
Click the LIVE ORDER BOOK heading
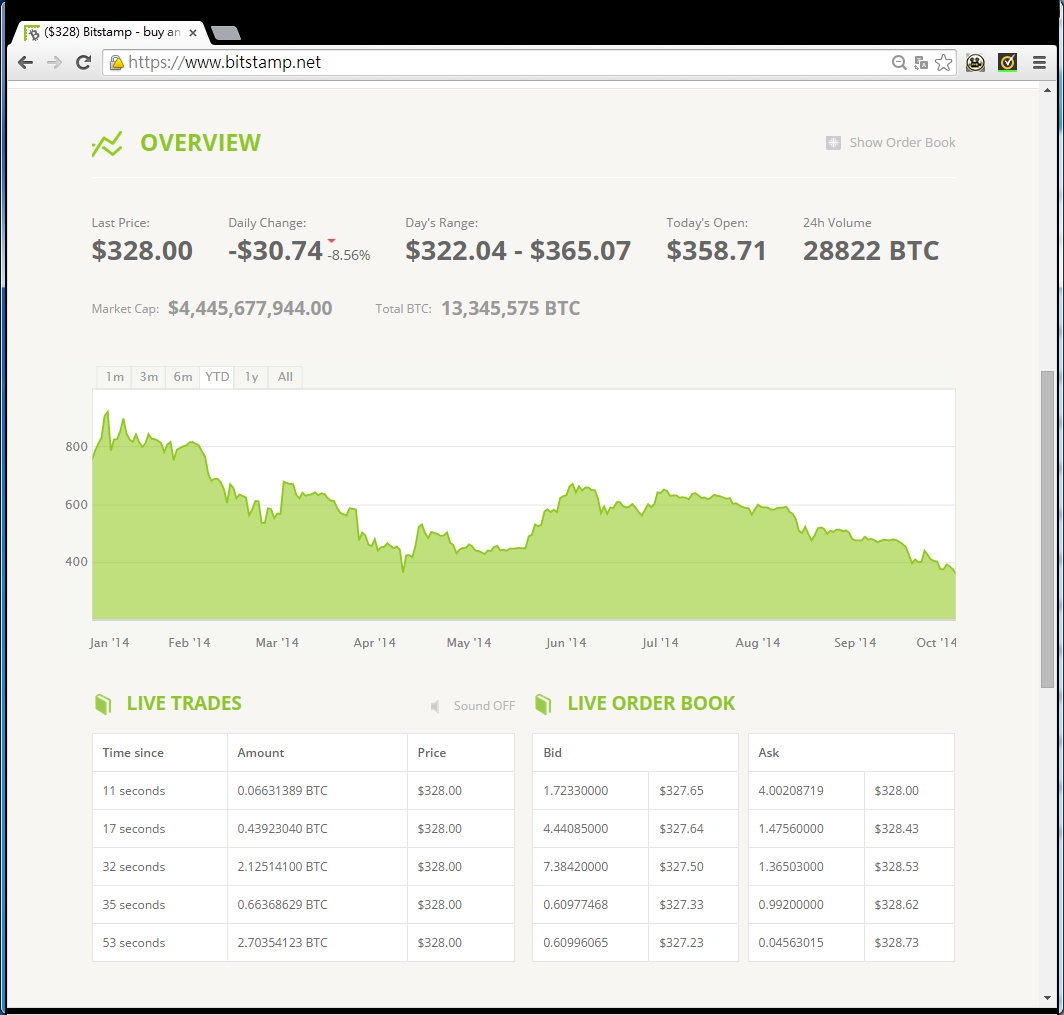[651, 703]
